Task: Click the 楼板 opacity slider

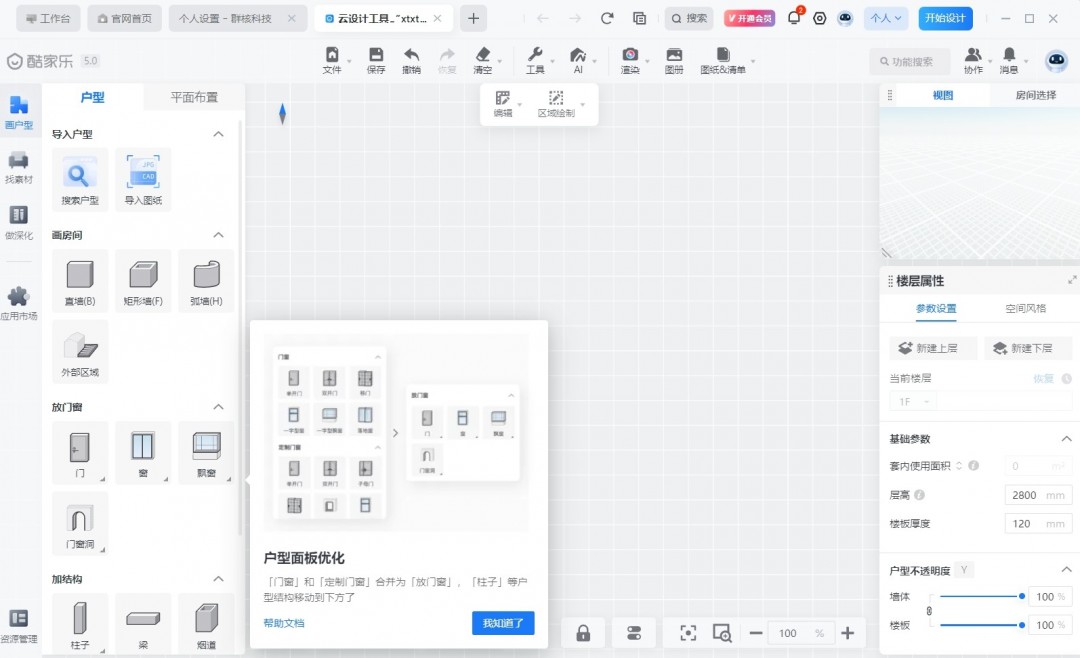Action: click(981, 625)
